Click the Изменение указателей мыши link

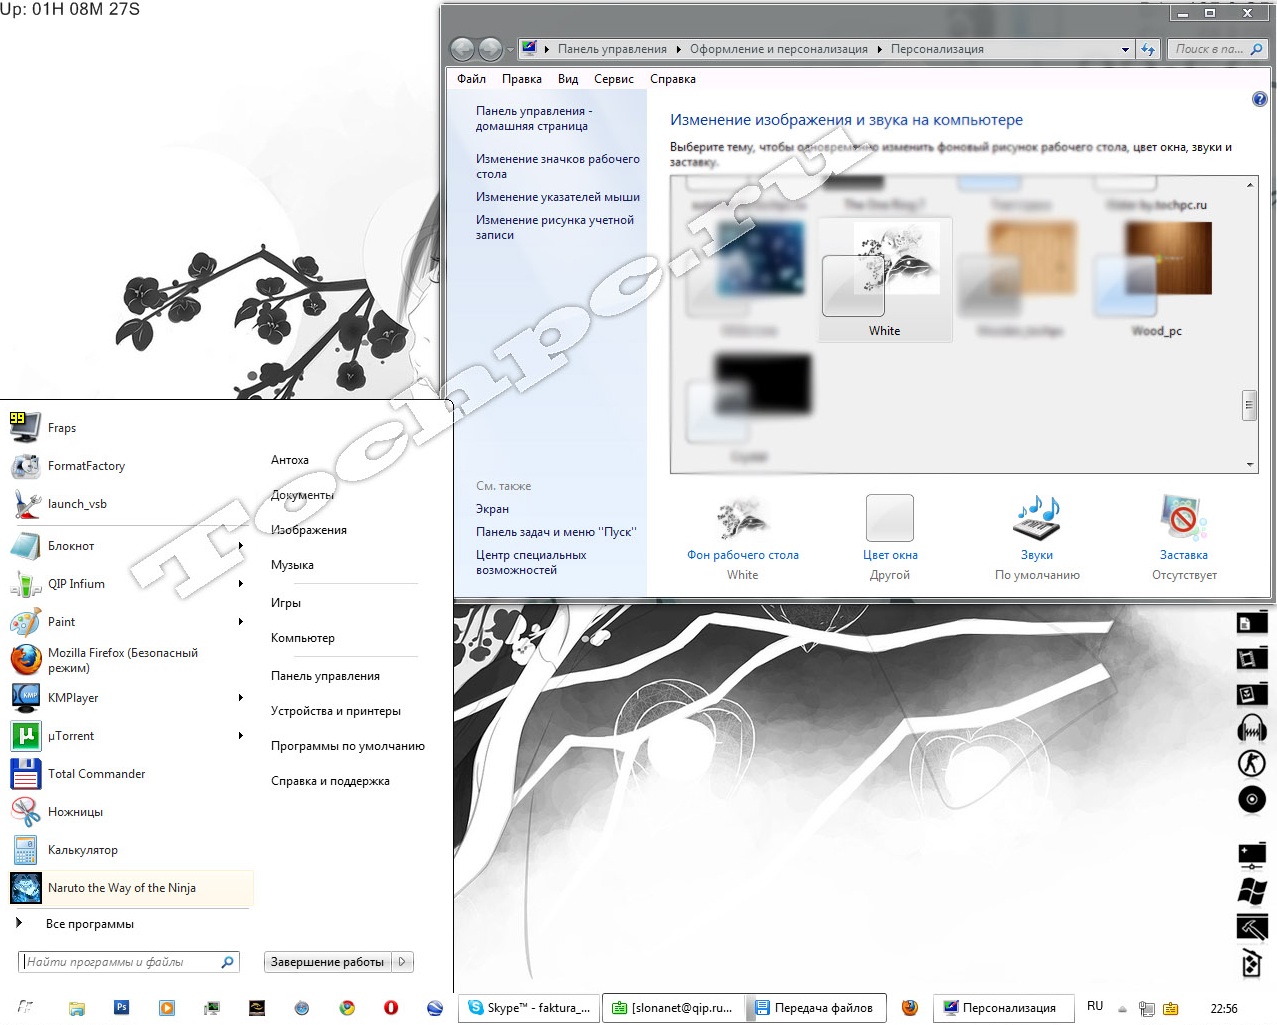(x=557, y=197)
